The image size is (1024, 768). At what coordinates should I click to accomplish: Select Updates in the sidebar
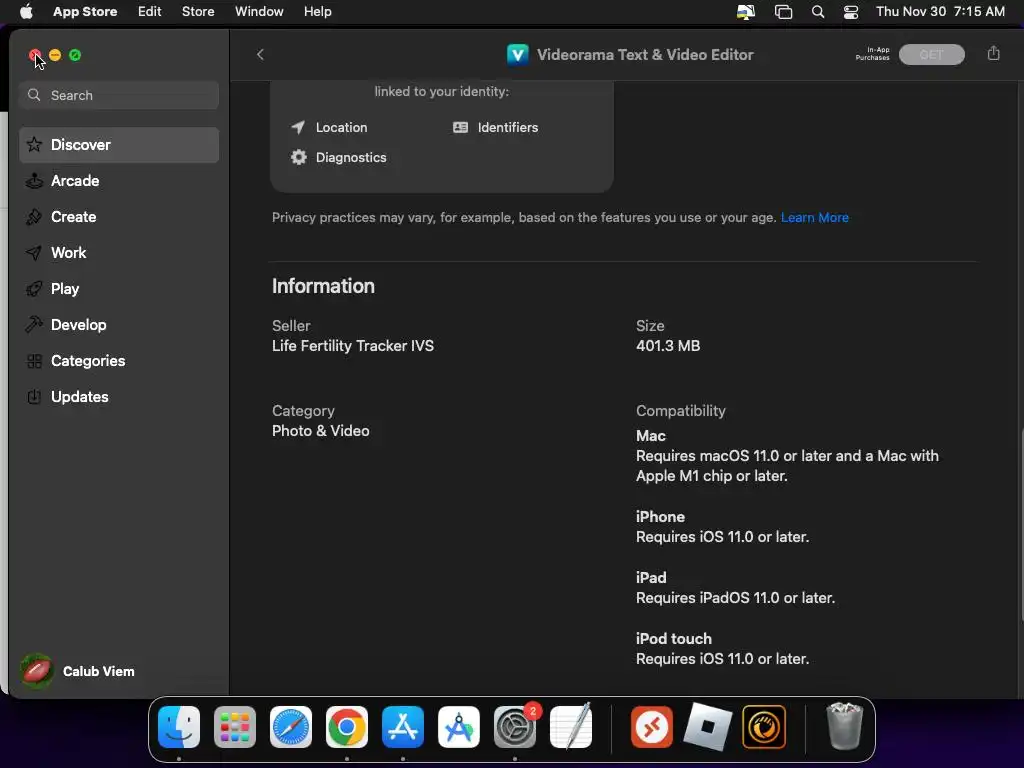click(x=119, y=396)
